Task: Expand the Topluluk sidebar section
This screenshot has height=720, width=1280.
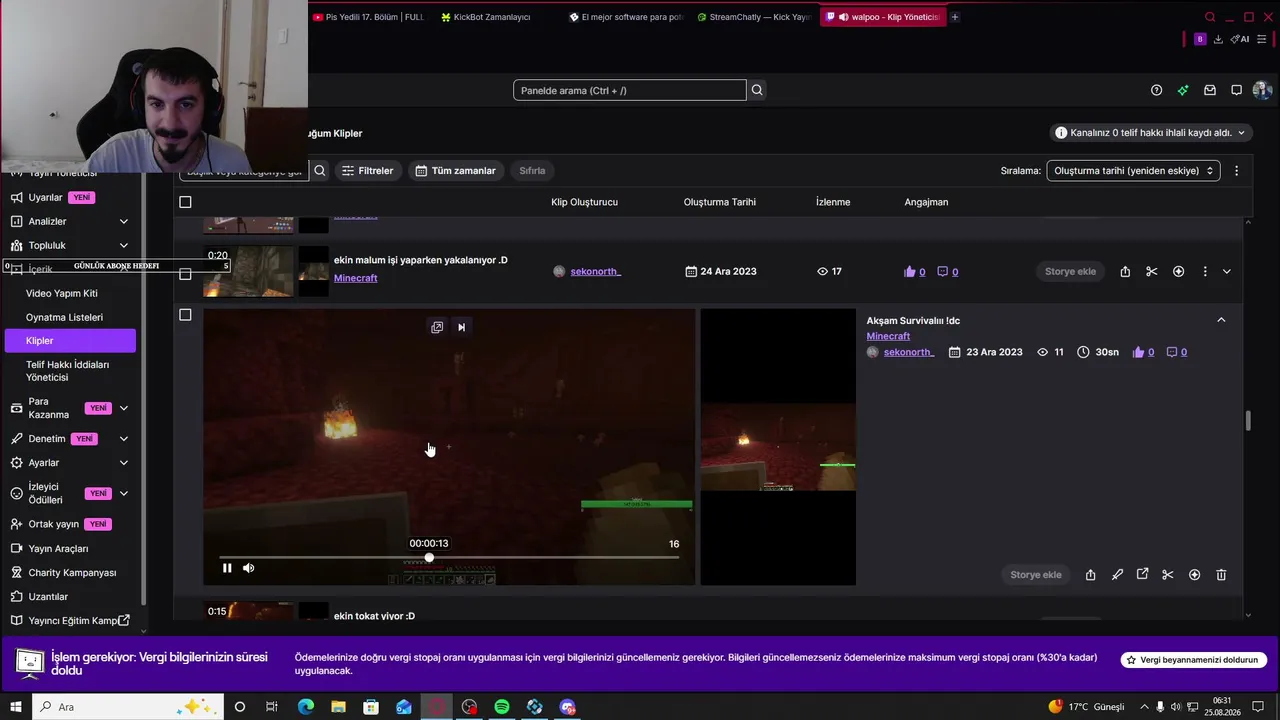Action: coord(124,245)
